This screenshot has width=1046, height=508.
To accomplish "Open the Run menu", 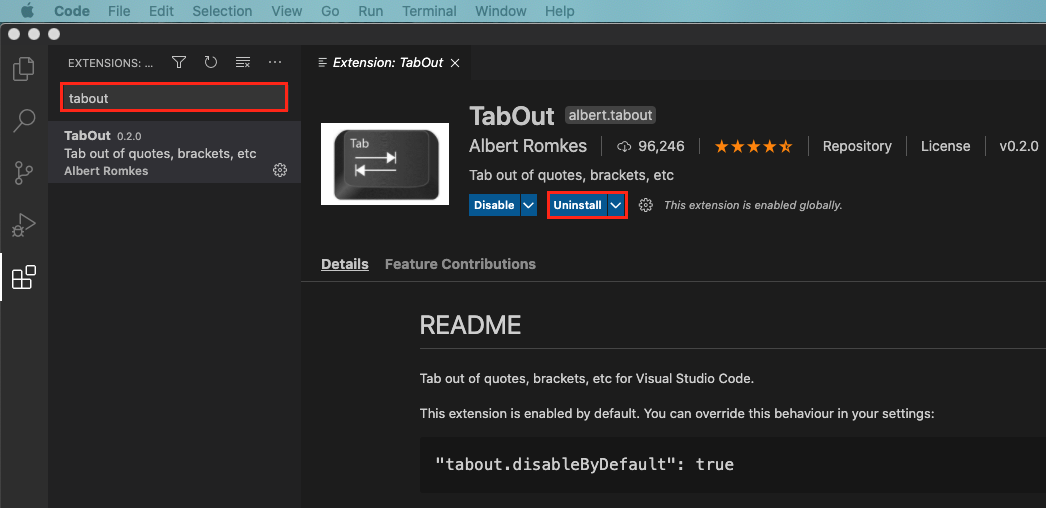I will click(x=371, y=11).
